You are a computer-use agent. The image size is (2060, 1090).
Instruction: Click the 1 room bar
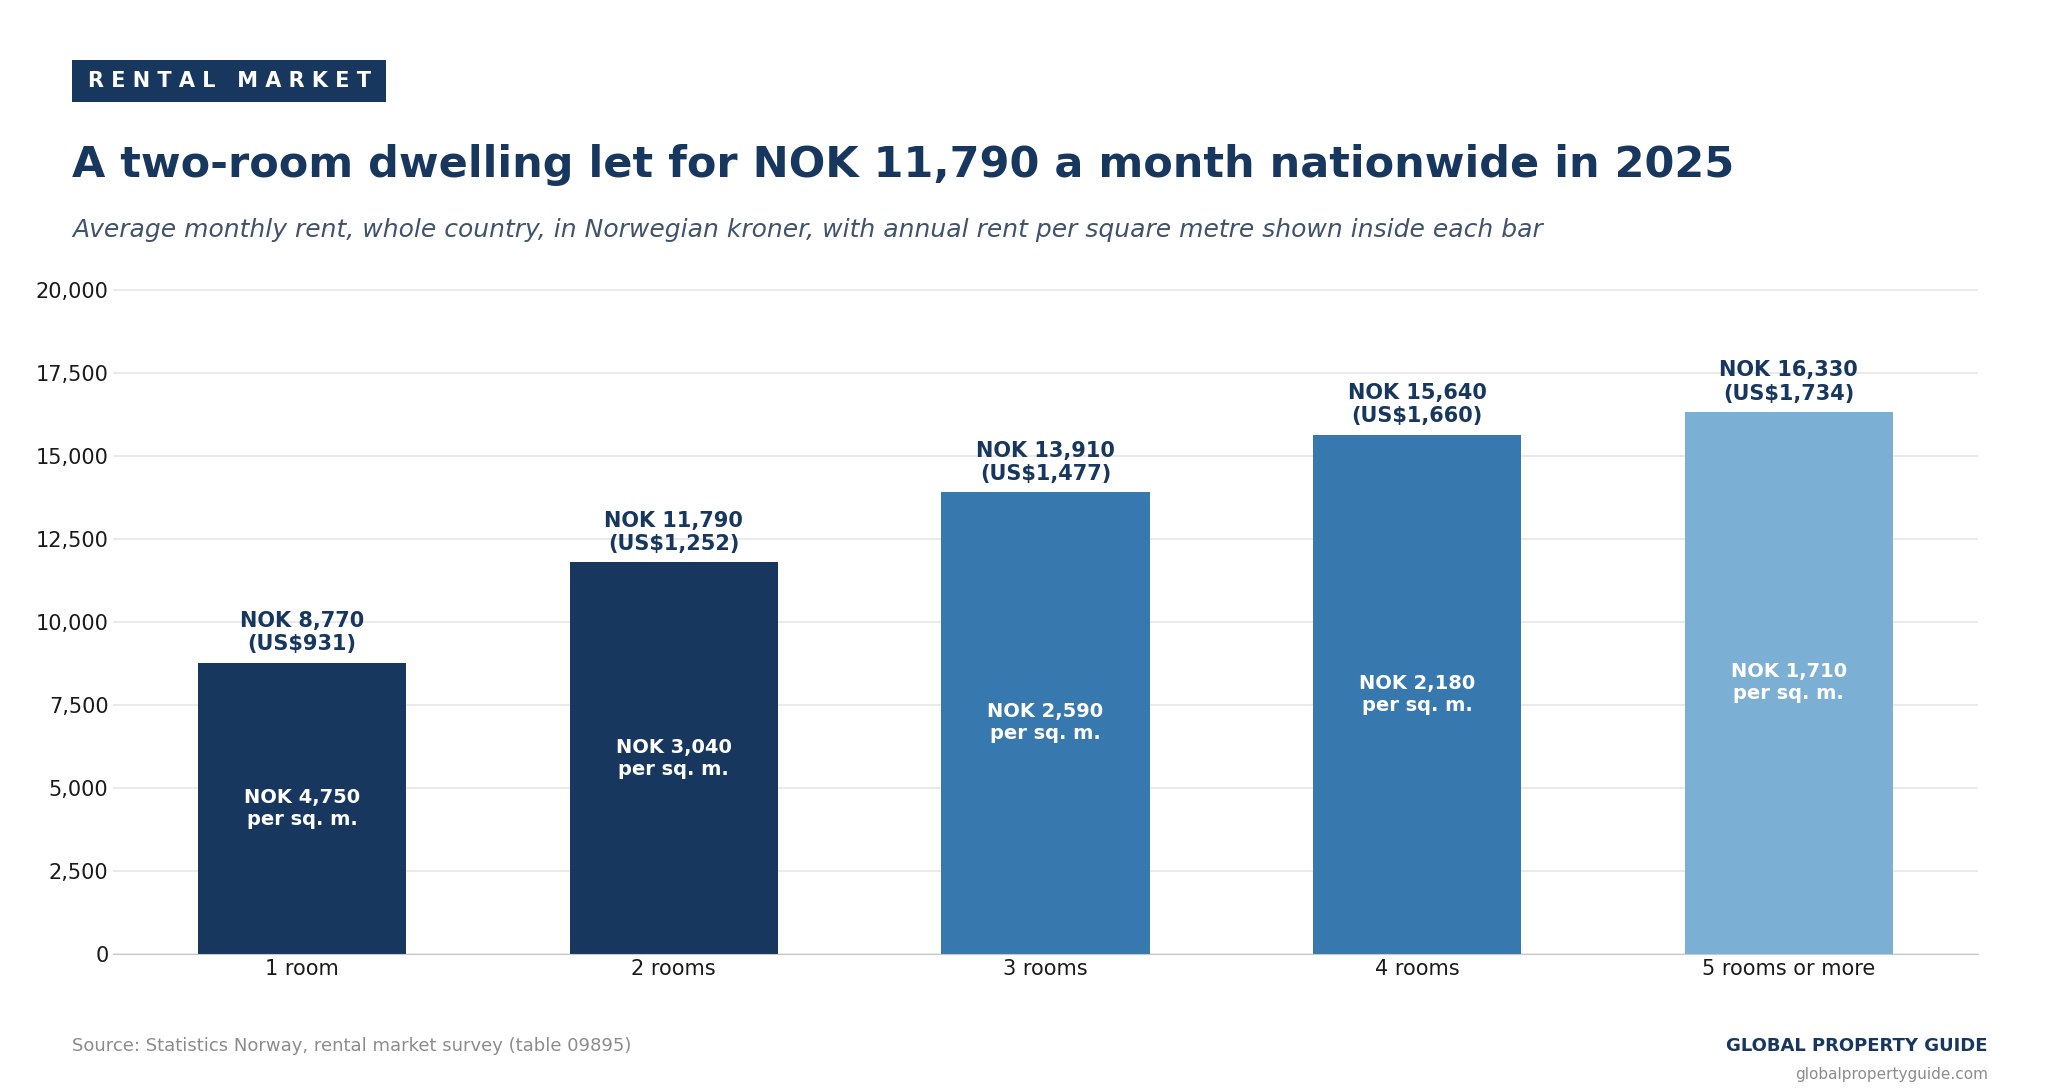pyautogui.click(x=302, y=808)
